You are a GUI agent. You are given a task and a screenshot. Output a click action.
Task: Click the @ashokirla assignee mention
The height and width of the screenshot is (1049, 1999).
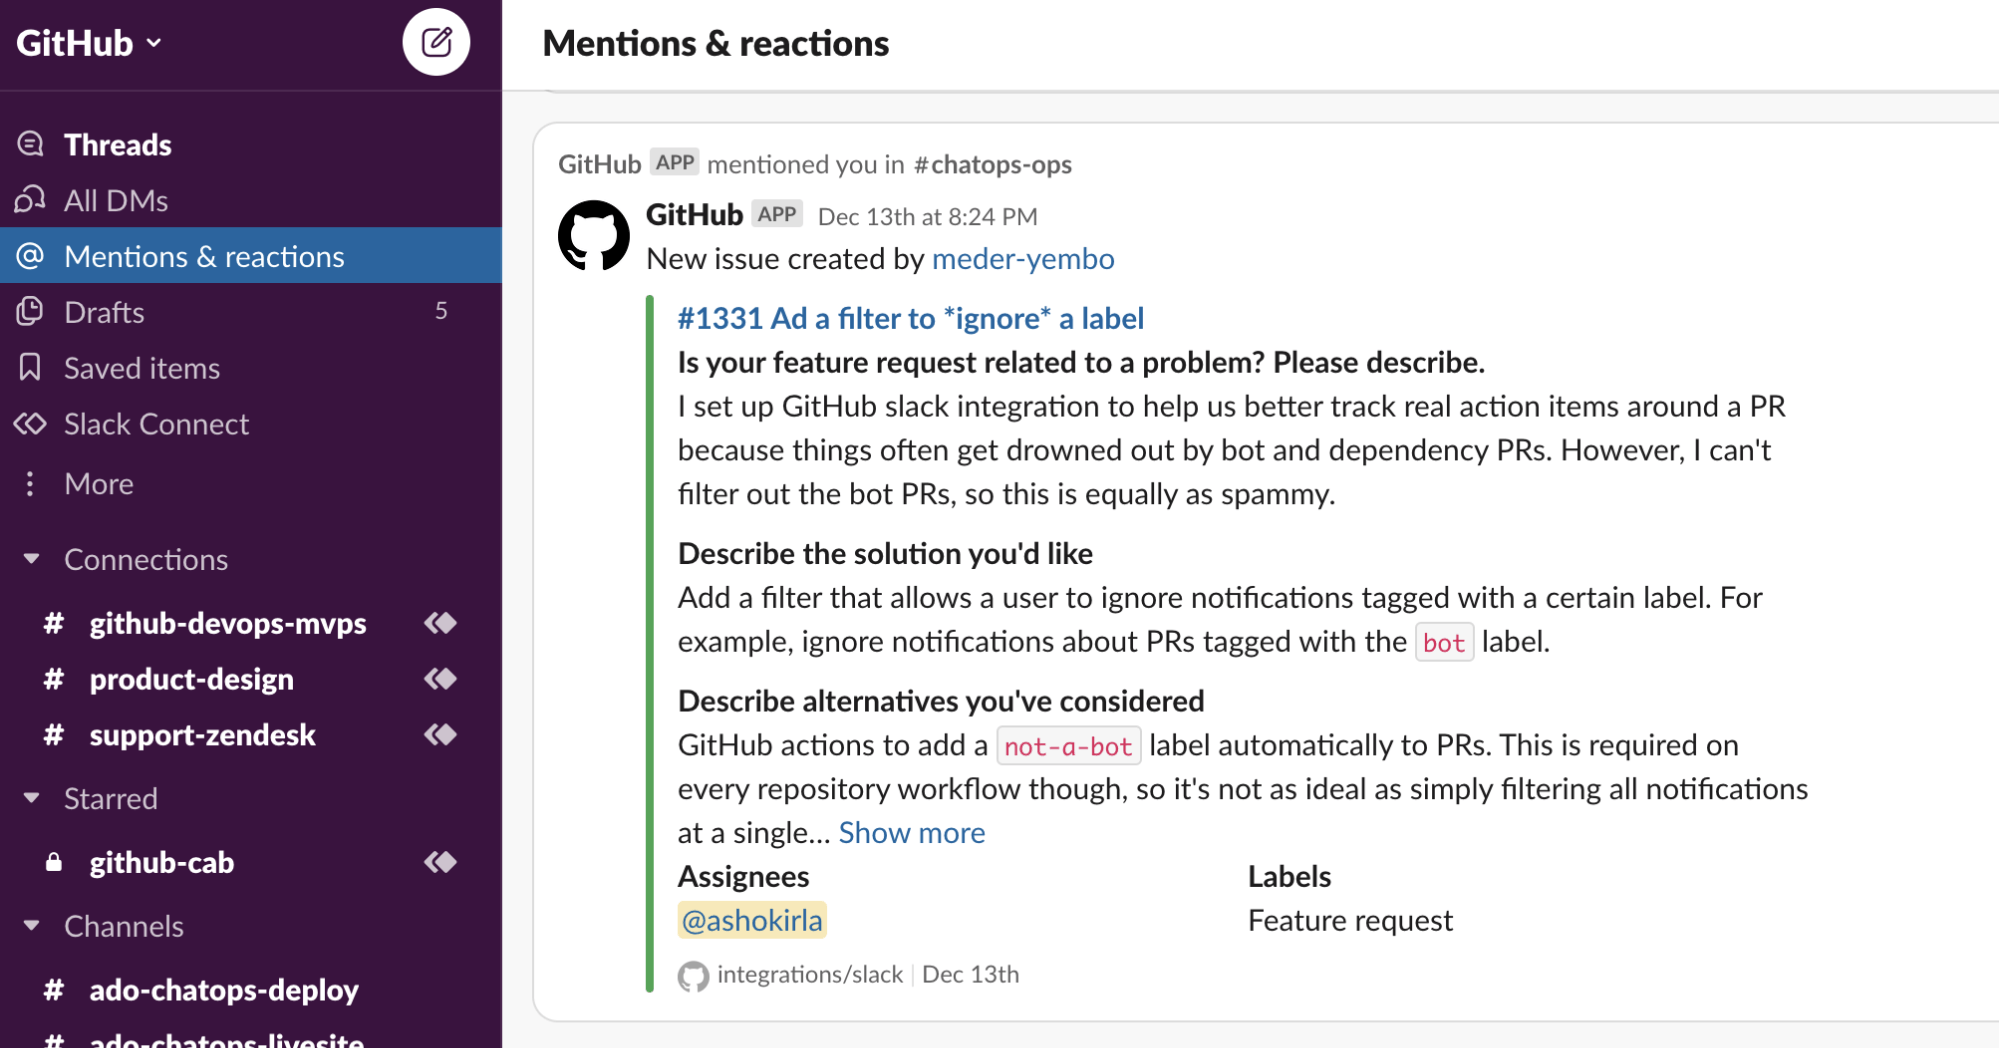[752, 920]
